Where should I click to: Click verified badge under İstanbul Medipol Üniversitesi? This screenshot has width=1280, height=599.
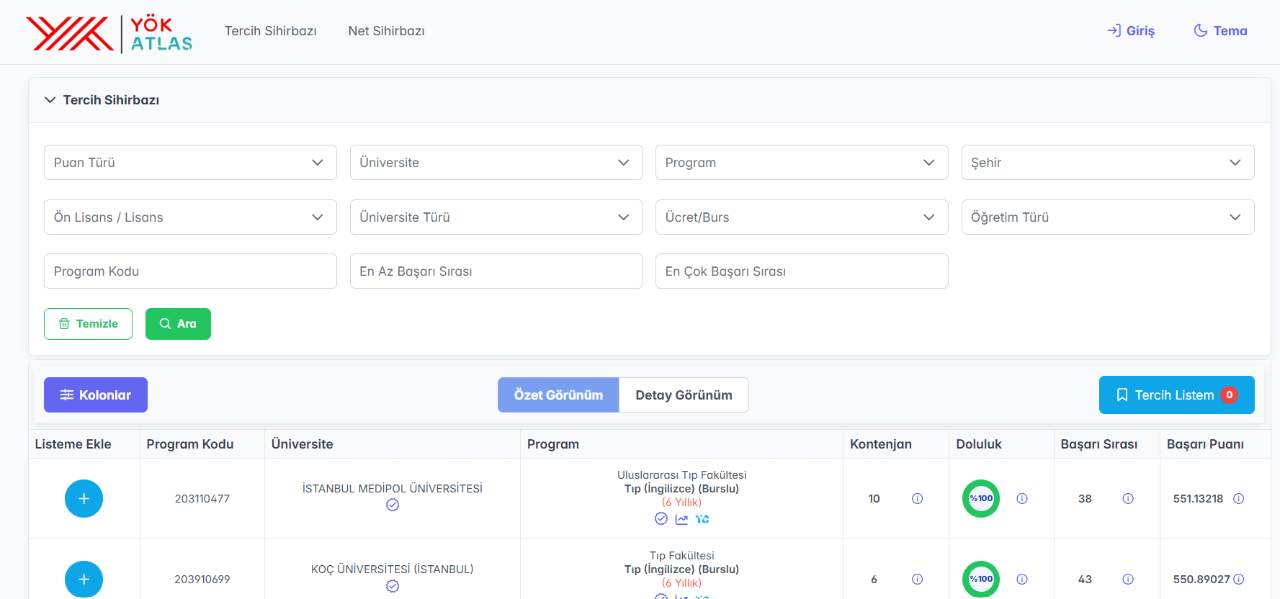[392, 505]
